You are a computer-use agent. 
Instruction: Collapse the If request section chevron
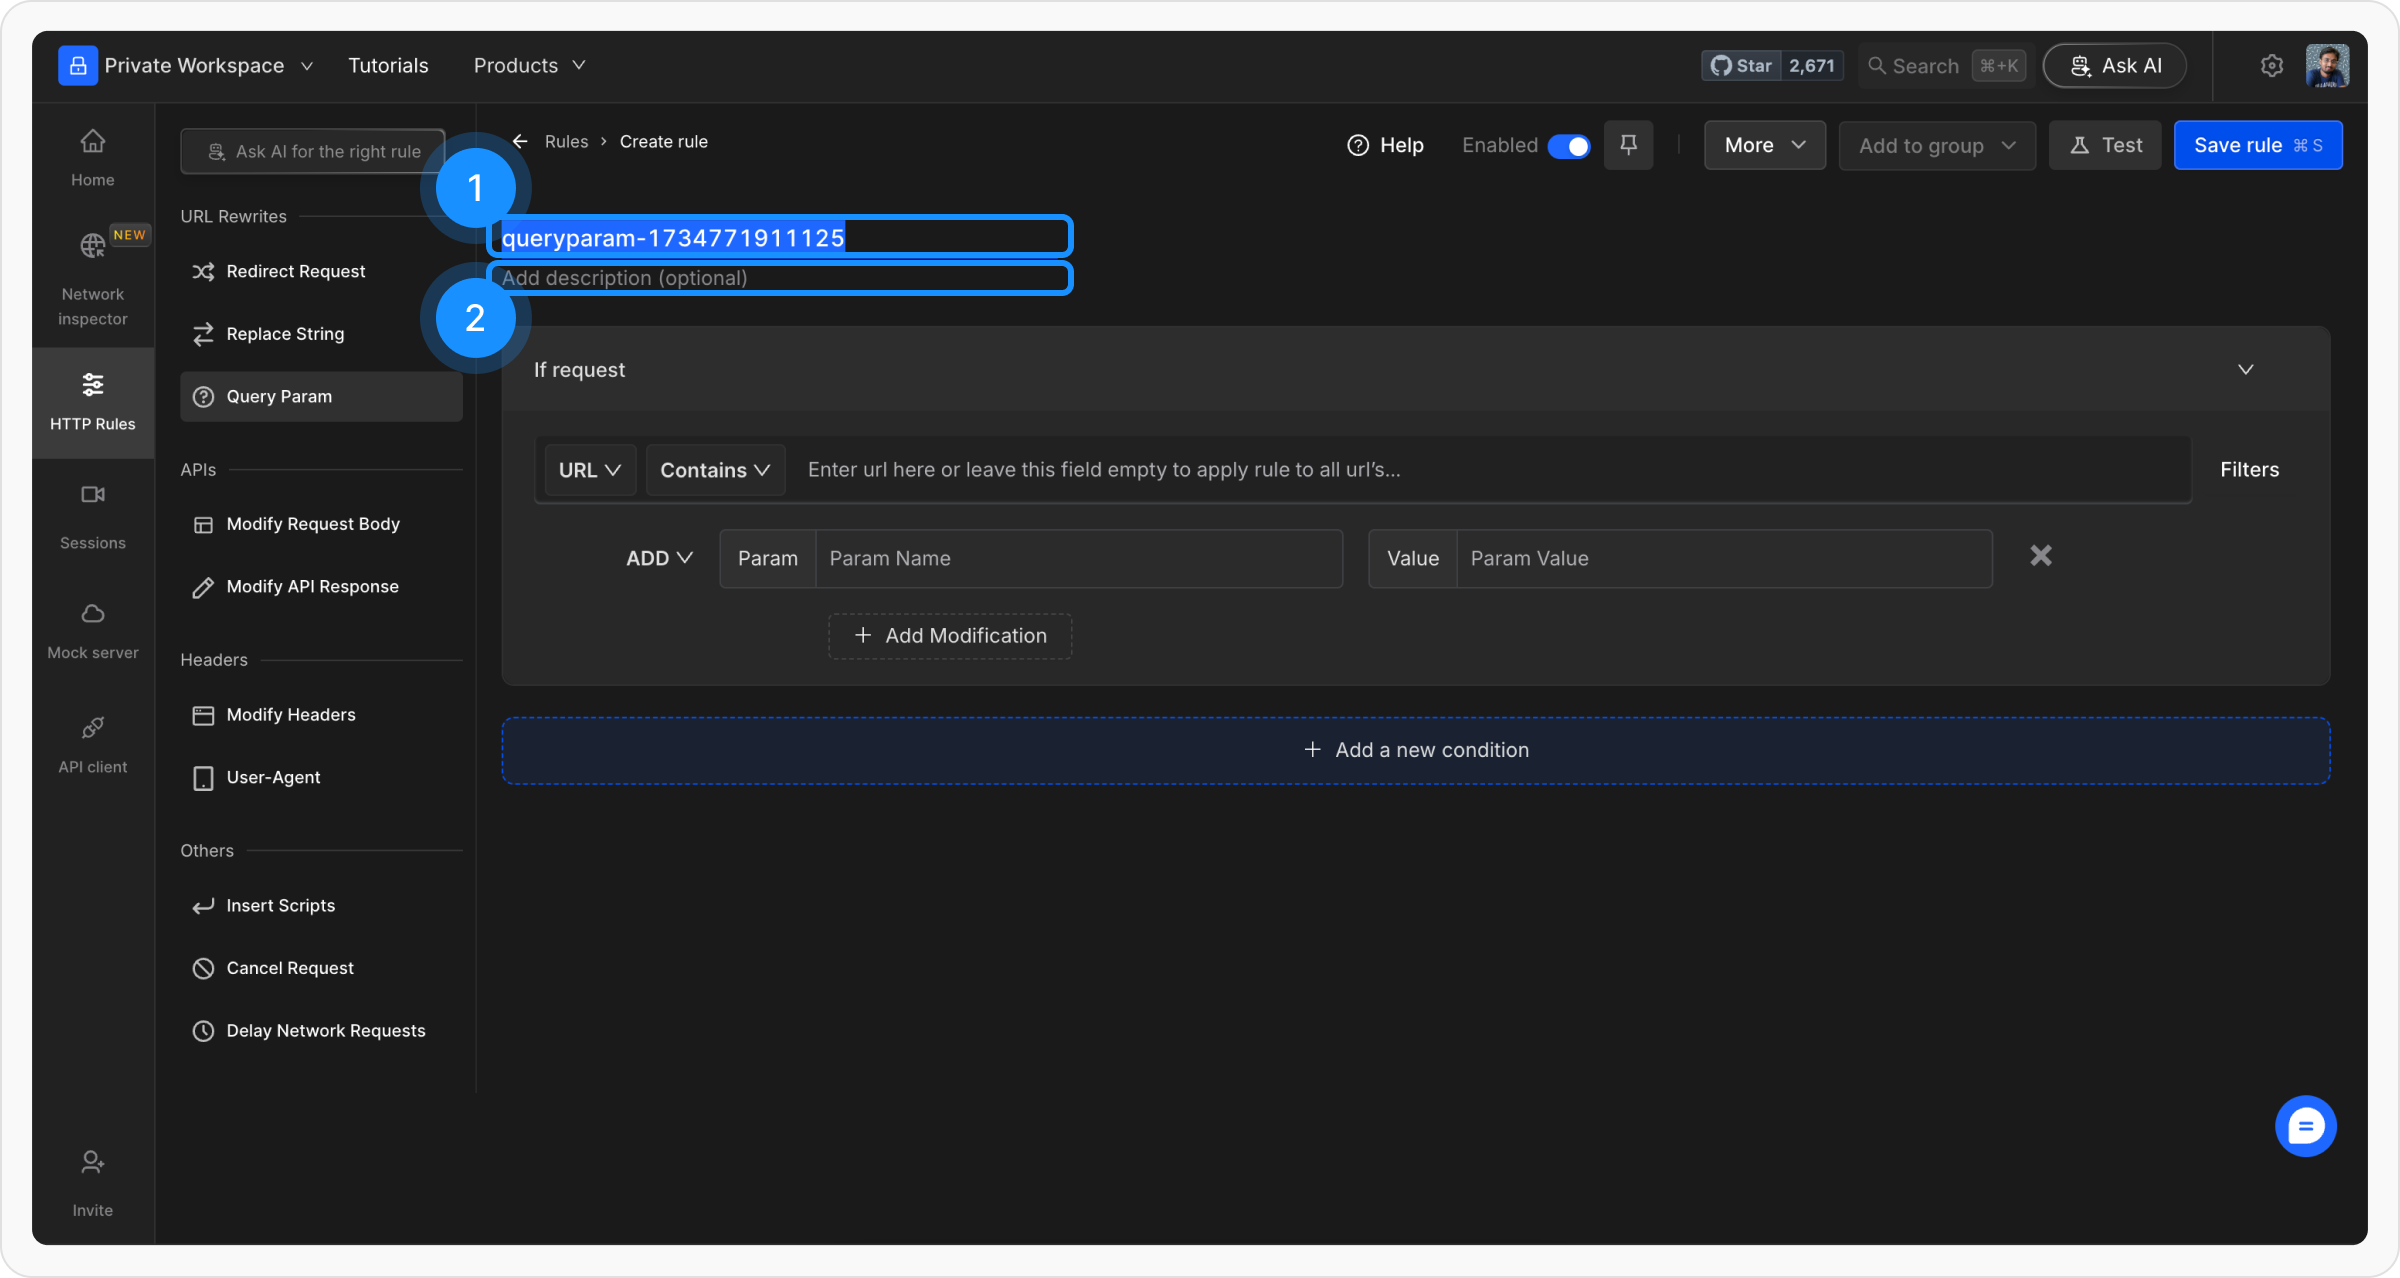[x=2245, y=370]
